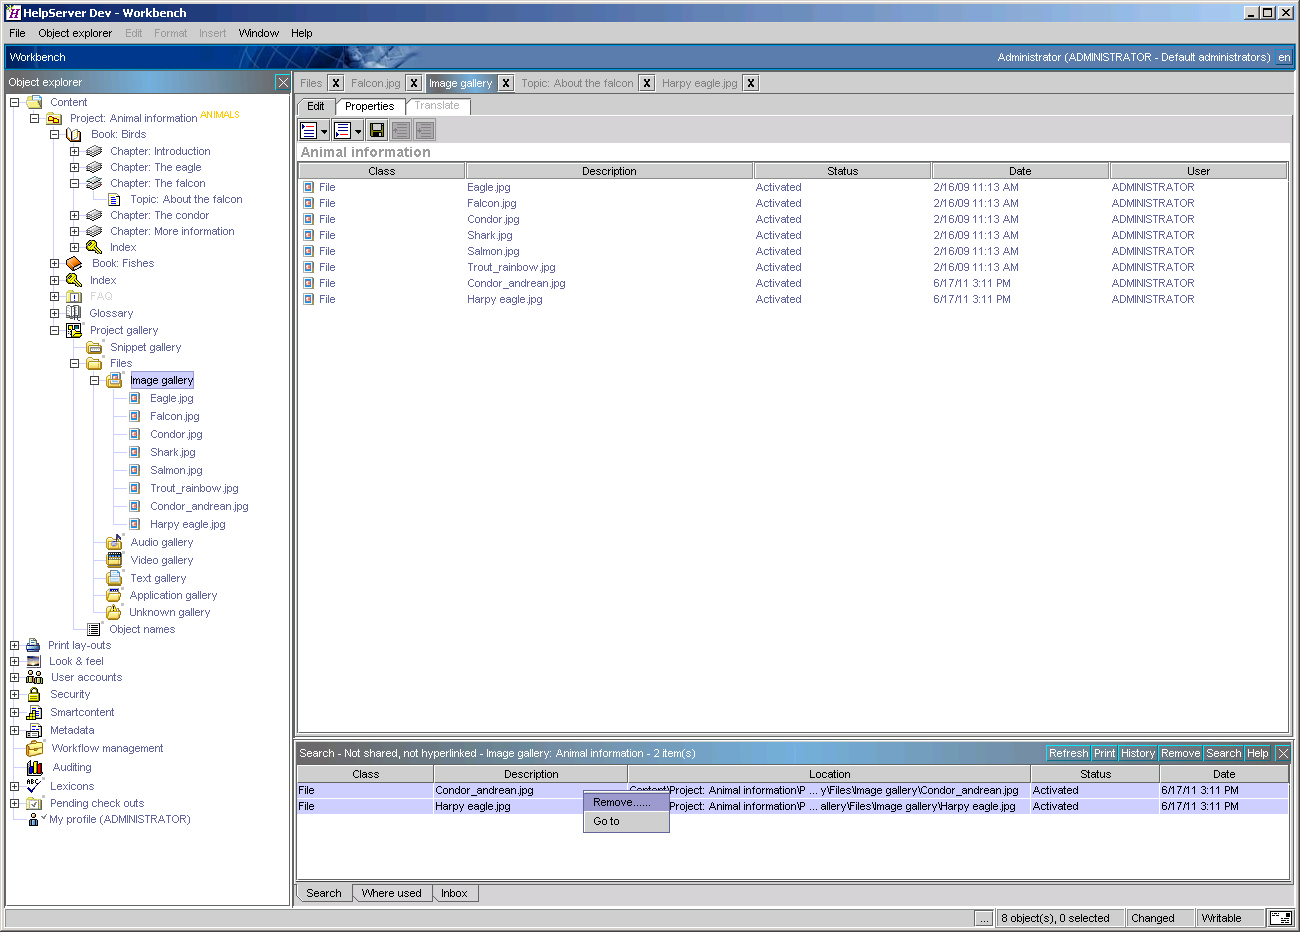Screen dimensions: 1300x932
Task: Switch to the Where used tab
Action: pos(391,893)
